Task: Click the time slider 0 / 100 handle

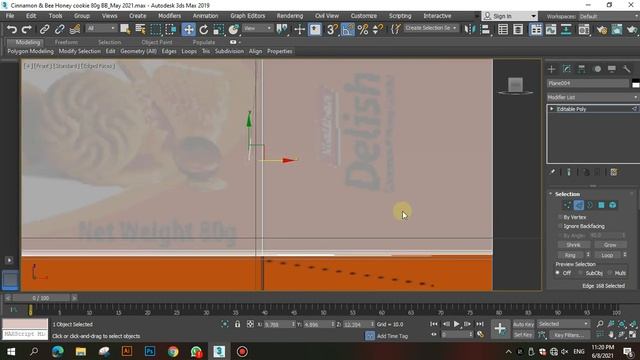Action: click(40, 298)
